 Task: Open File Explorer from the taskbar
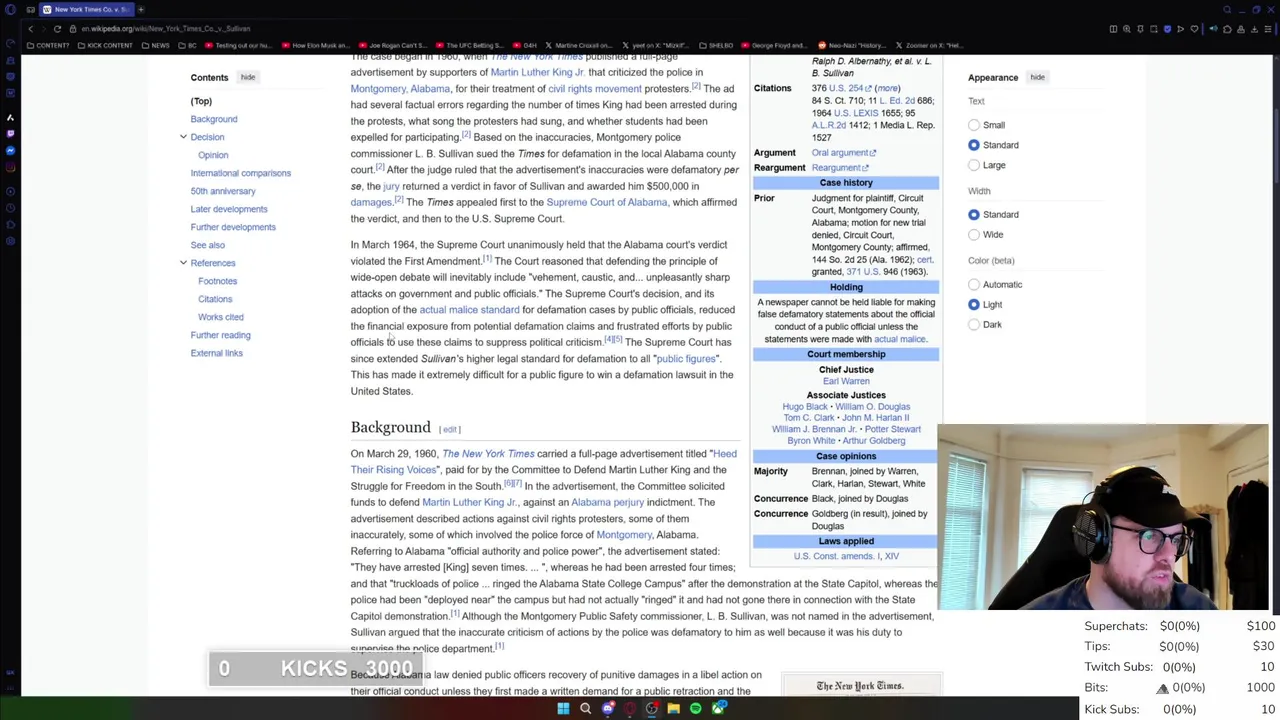click(x=674, y=709)
